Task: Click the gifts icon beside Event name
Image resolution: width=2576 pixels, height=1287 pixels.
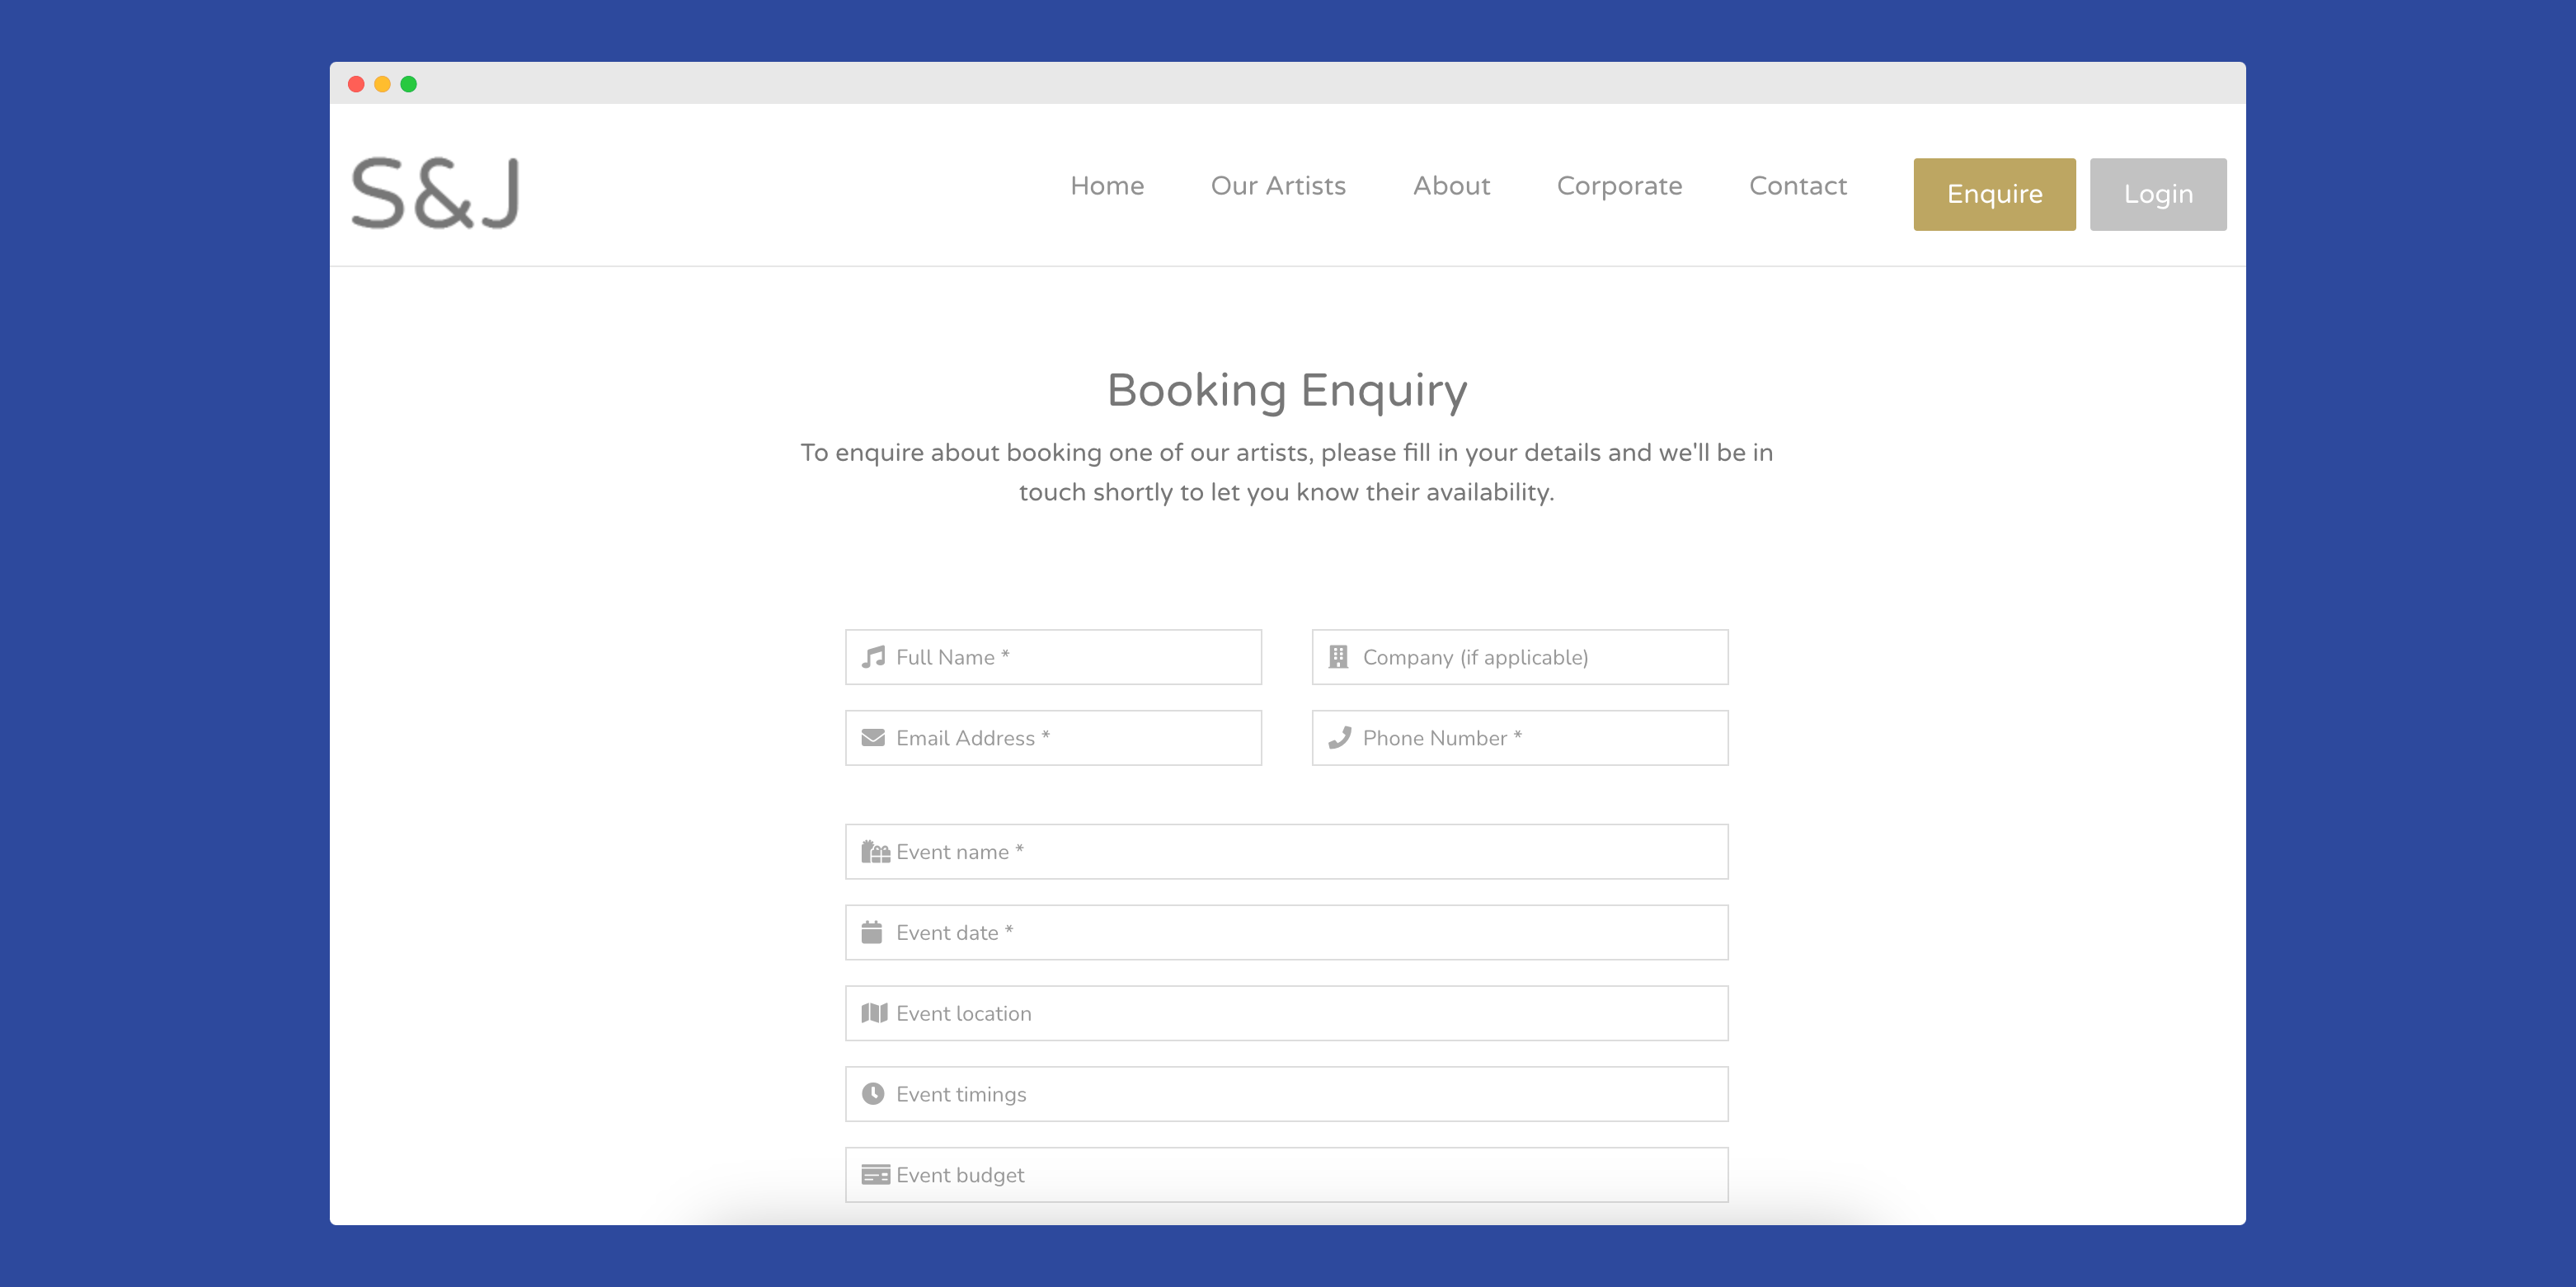Action: tap(875, 852)
